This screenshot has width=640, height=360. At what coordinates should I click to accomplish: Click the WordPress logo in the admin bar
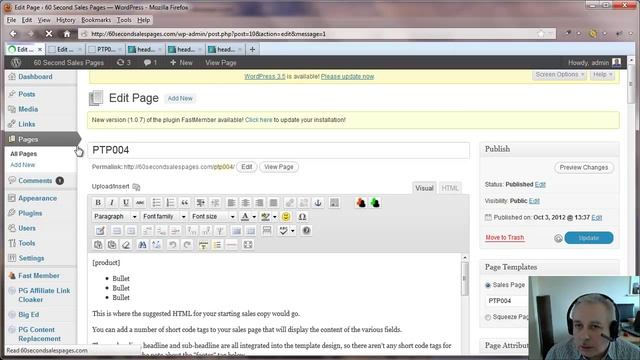click(x=16, y=62)
